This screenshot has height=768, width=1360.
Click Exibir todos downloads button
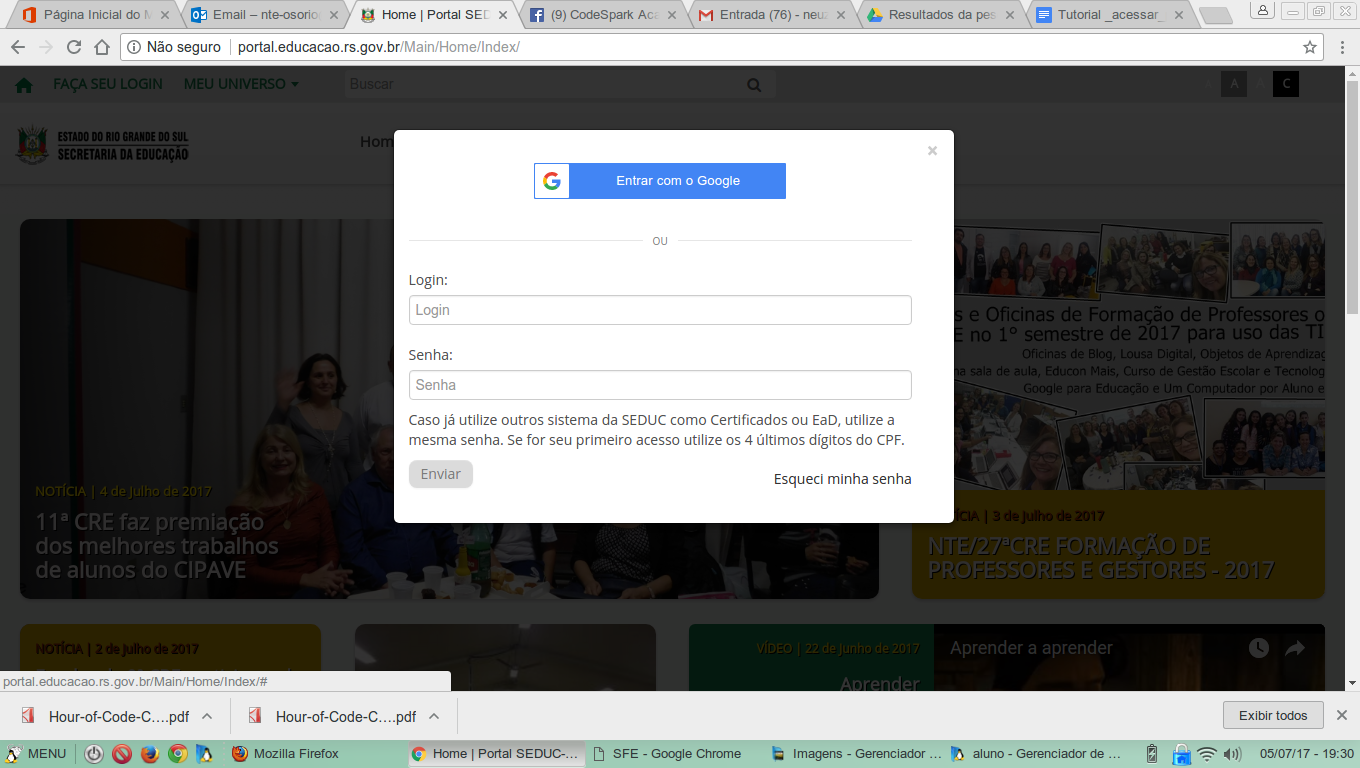(x=1273, y=715)
